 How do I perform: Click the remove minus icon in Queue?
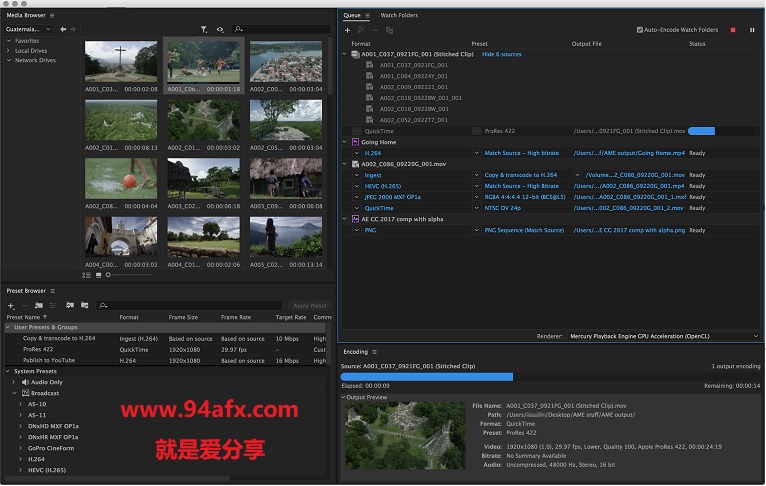click(x=375, y=30)
